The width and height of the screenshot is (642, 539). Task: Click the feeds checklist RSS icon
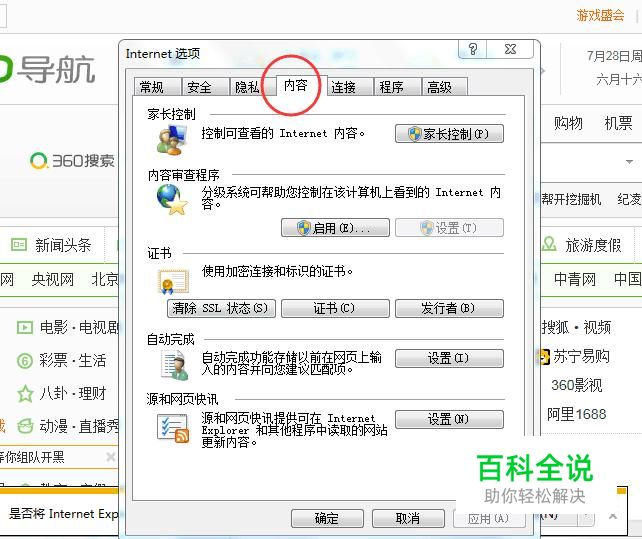[x=174, y=428]
